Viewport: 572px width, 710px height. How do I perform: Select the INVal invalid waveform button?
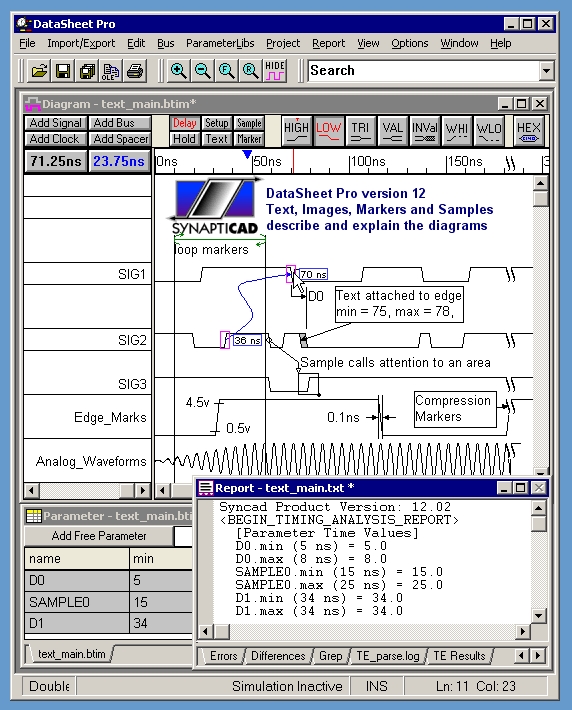tap(424, 131)
